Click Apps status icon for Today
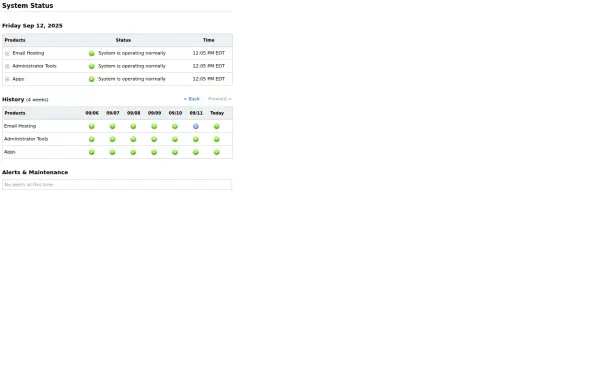 [217, 152]
